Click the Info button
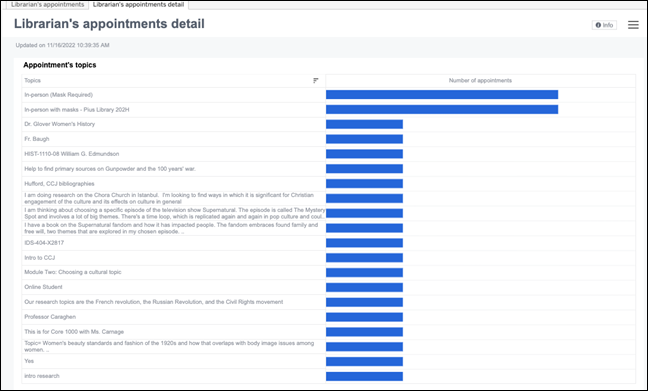The image size is (648, 391). tap(604, 25)
